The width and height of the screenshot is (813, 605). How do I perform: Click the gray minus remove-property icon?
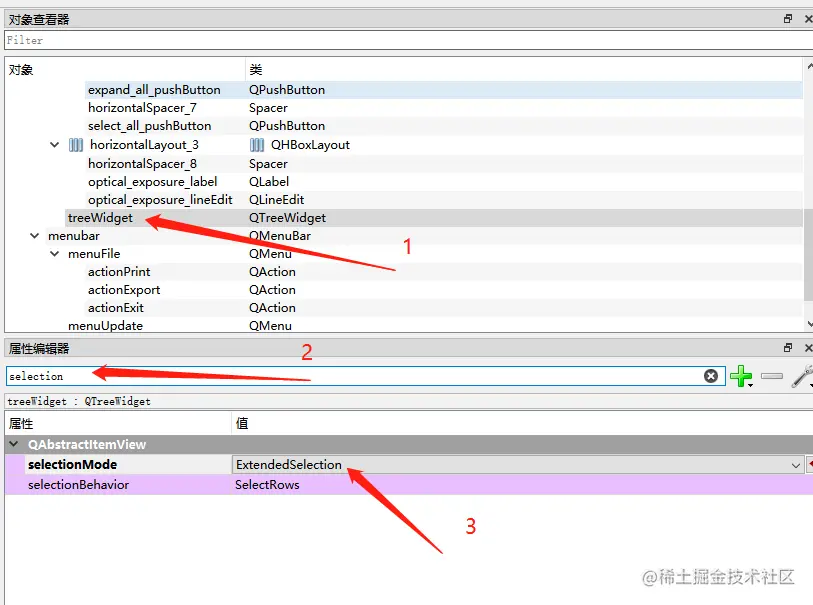(772, 376)
